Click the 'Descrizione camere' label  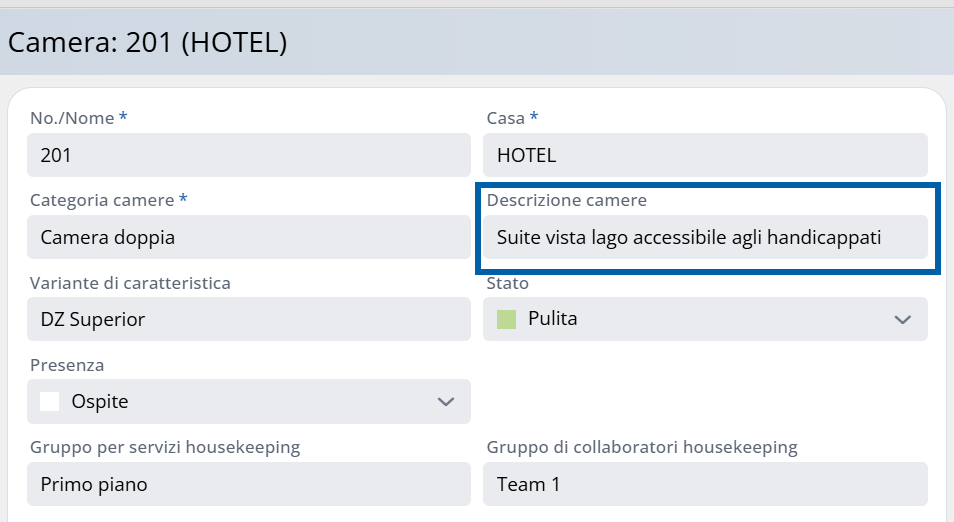click(x=566, y=200)
